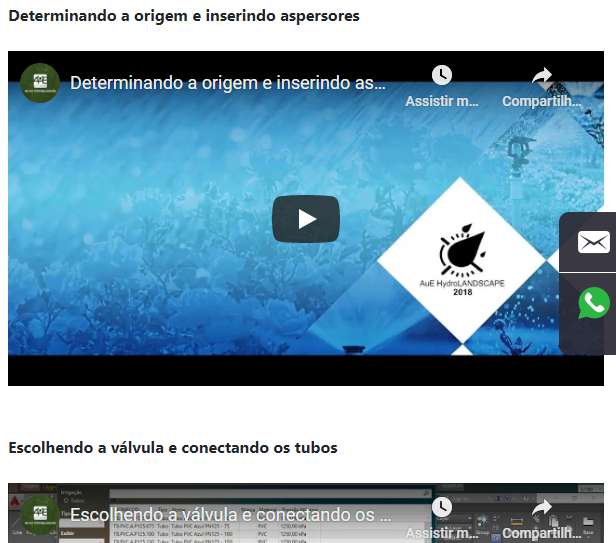Screen dimensions: 616x543
Task: Click the 'Compartilh...' label on second video
Action: coord(541,533)
